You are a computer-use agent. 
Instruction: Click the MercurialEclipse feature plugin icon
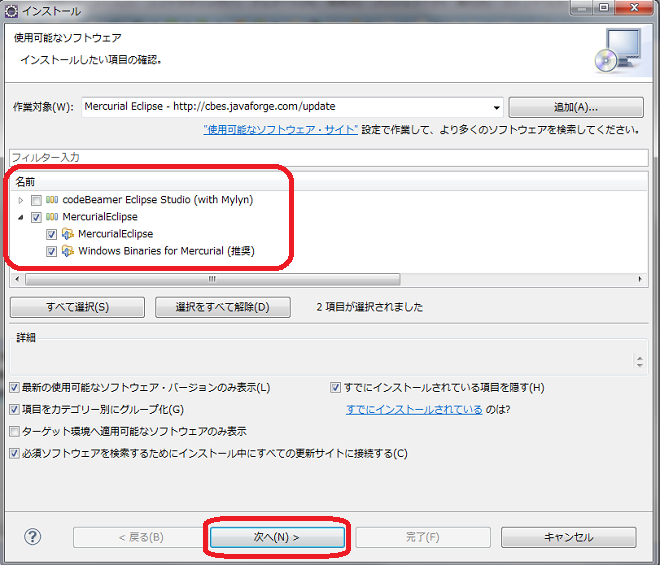tap(68, 234)
